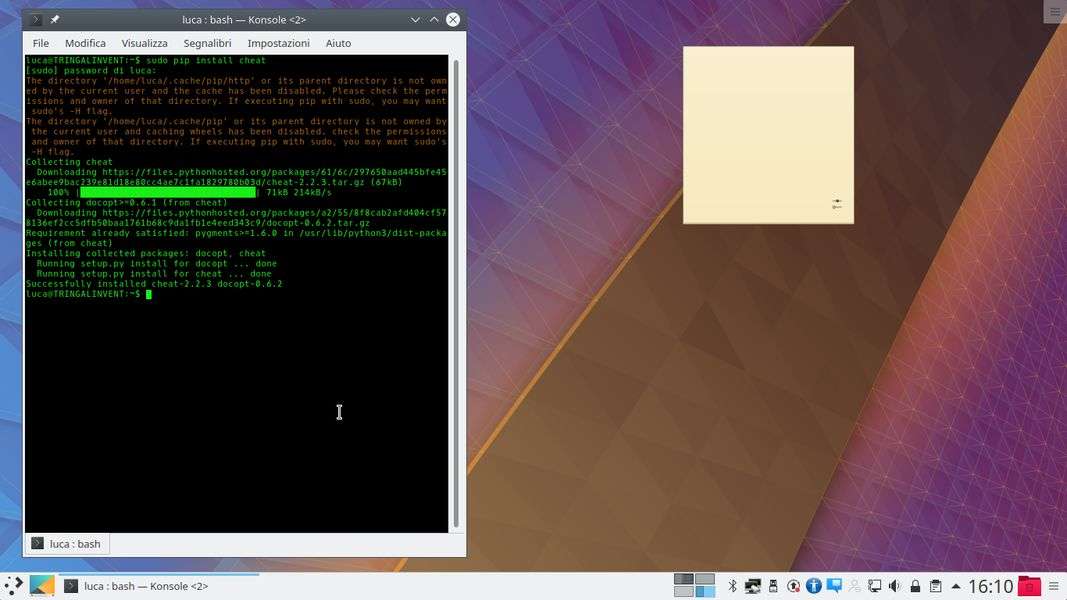Image resolution: width=1067 pixels, height=600 pixels.
Task: Click the lock screen tray icon
Action: click(915, 586)
